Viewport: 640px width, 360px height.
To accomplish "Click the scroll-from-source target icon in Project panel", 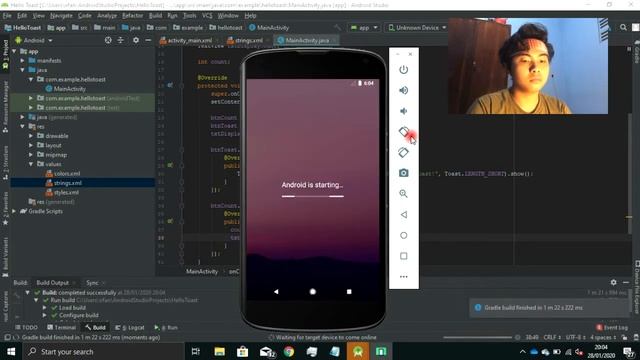I will click(108, 40).
